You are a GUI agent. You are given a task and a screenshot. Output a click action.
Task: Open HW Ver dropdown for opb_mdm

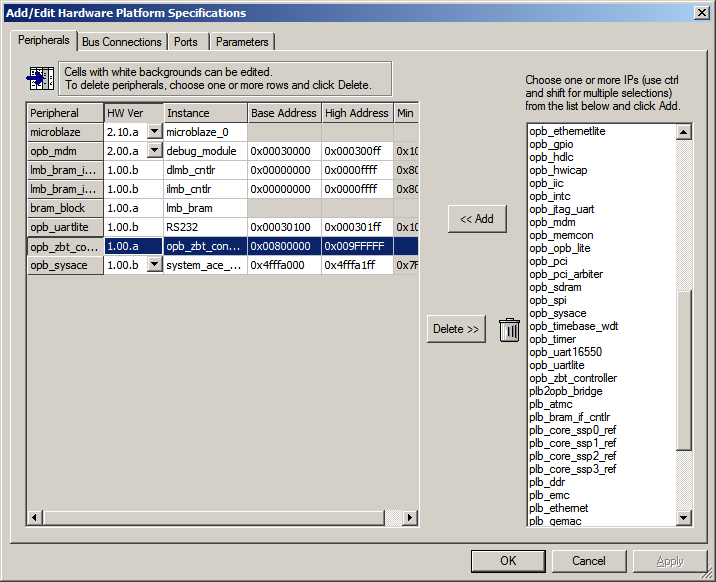tap(154, 151)
